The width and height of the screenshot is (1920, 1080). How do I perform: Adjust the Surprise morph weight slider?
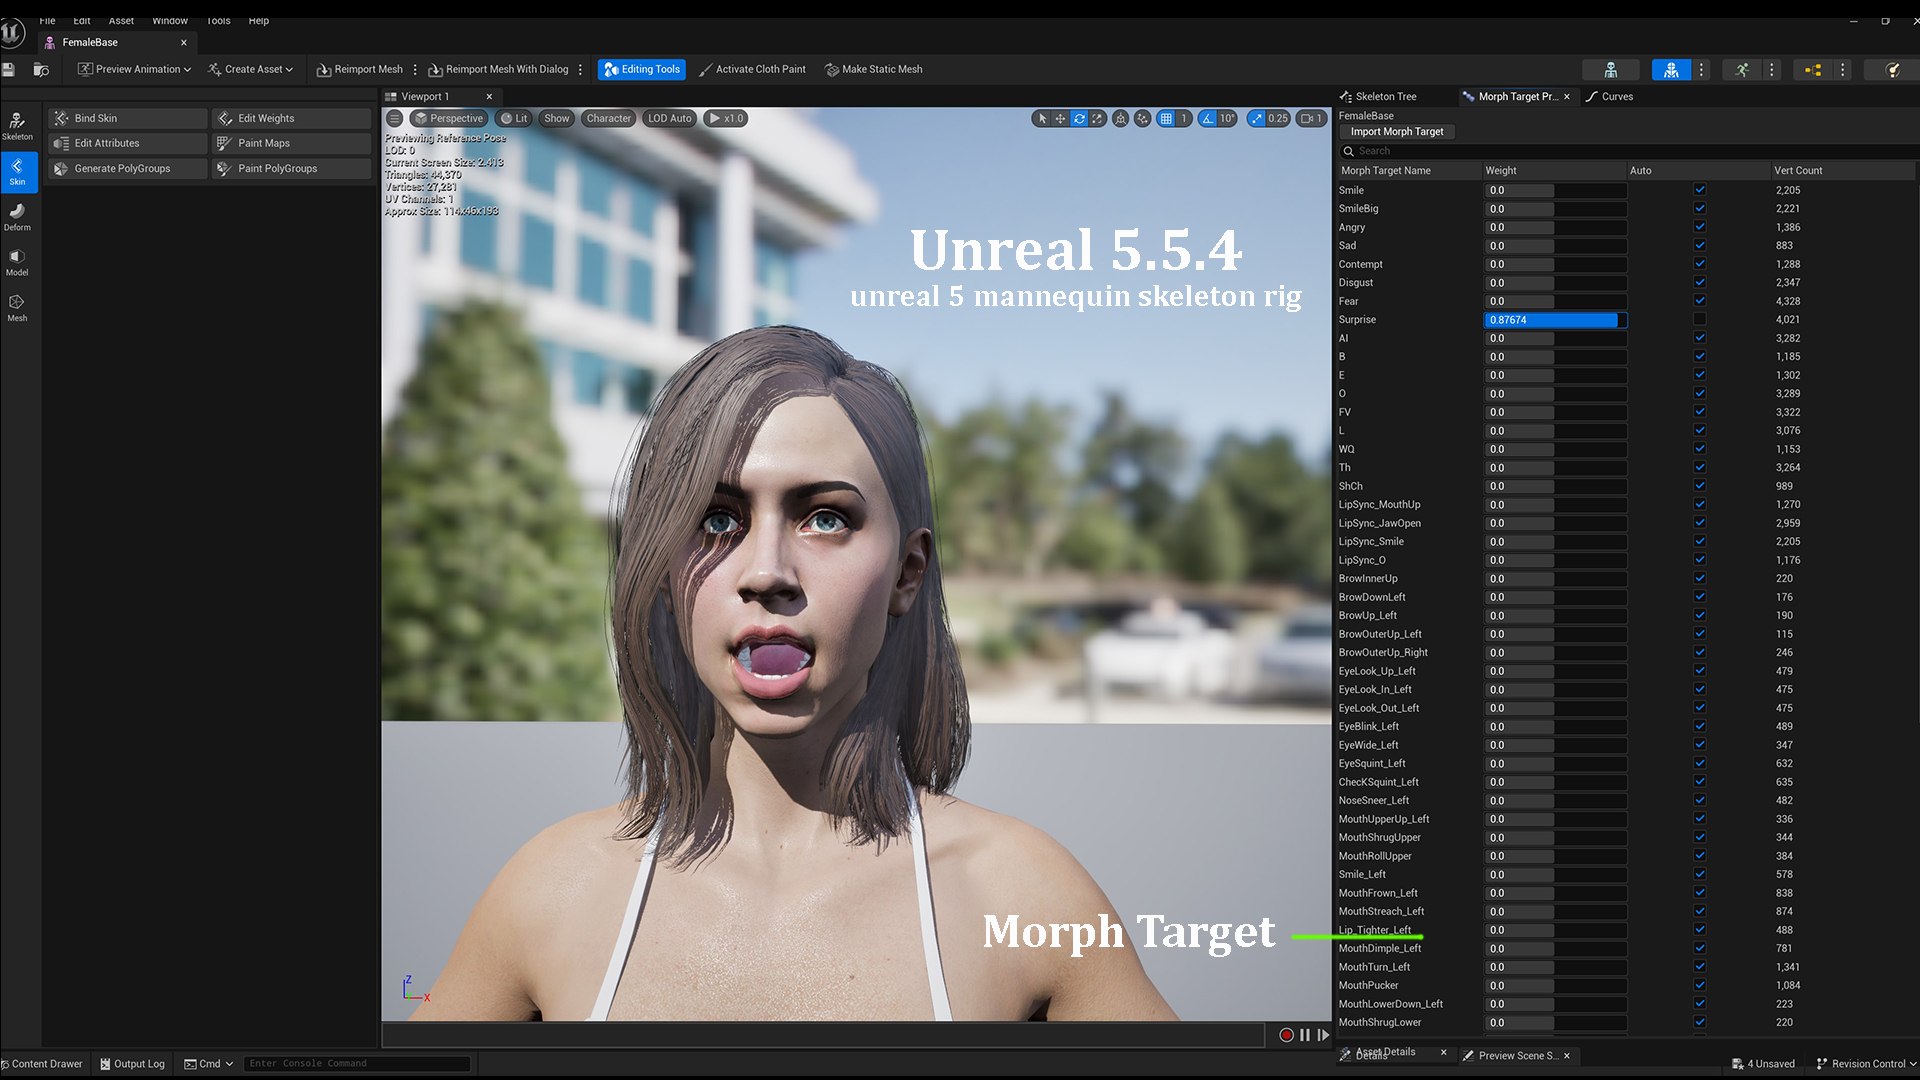(1555, 320)
